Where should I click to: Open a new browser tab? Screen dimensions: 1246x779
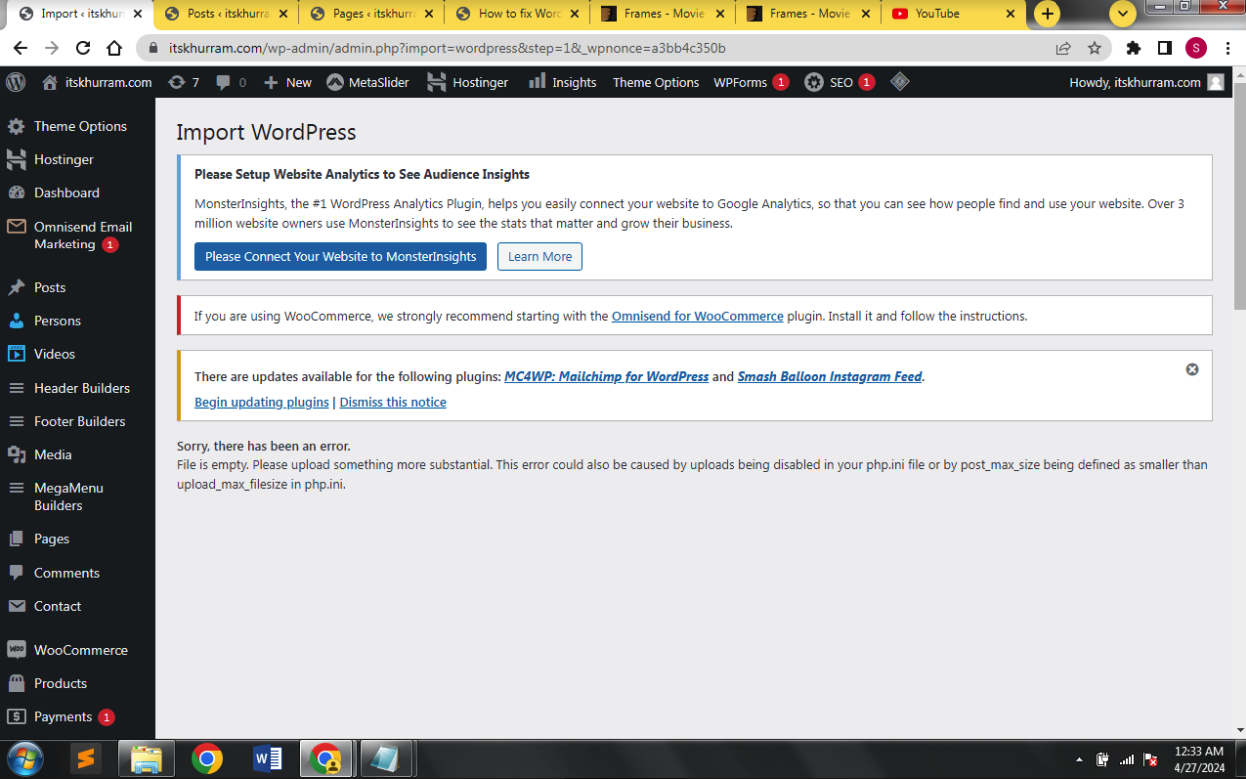point(1047,14)
